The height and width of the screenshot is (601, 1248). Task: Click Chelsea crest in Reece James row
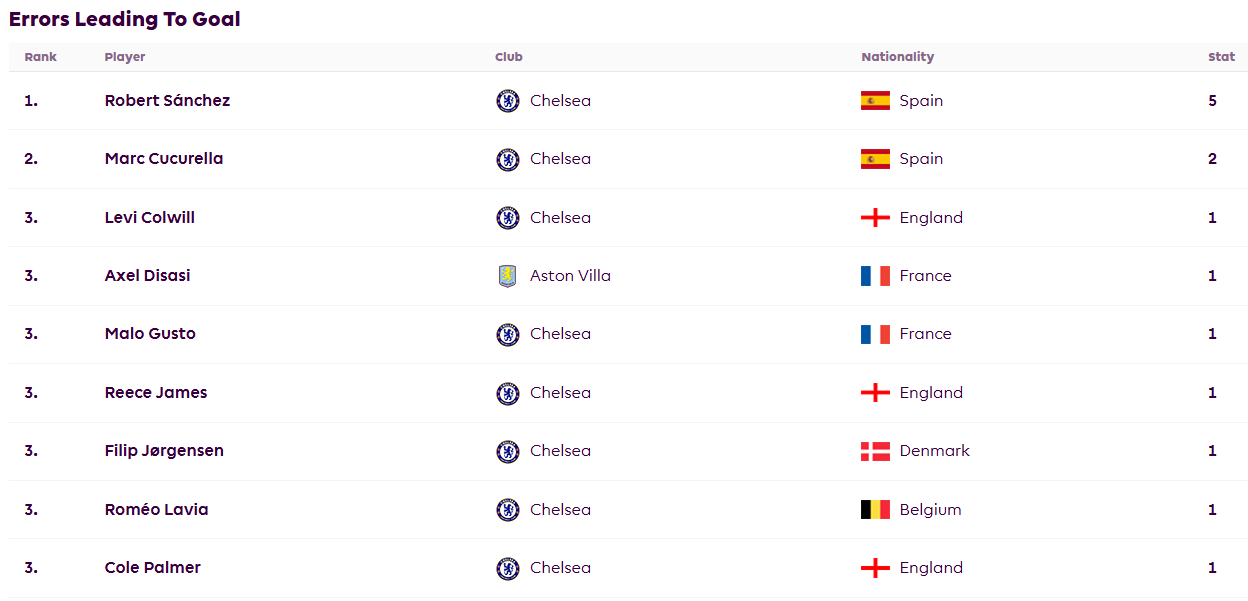508,393
